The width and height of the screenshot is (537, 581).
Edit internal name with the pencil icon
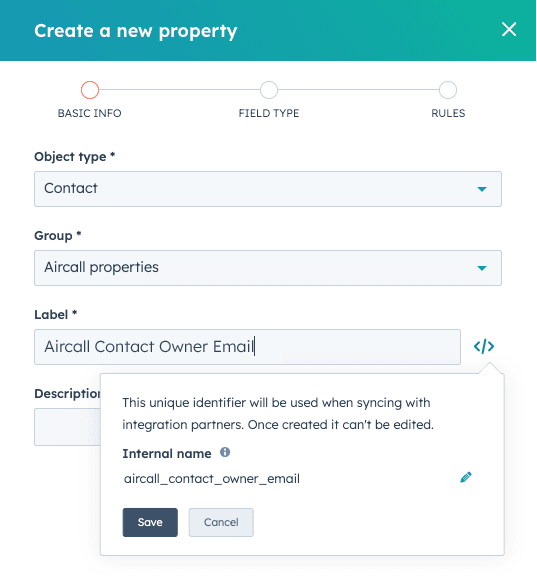click(x=466, y=477)
